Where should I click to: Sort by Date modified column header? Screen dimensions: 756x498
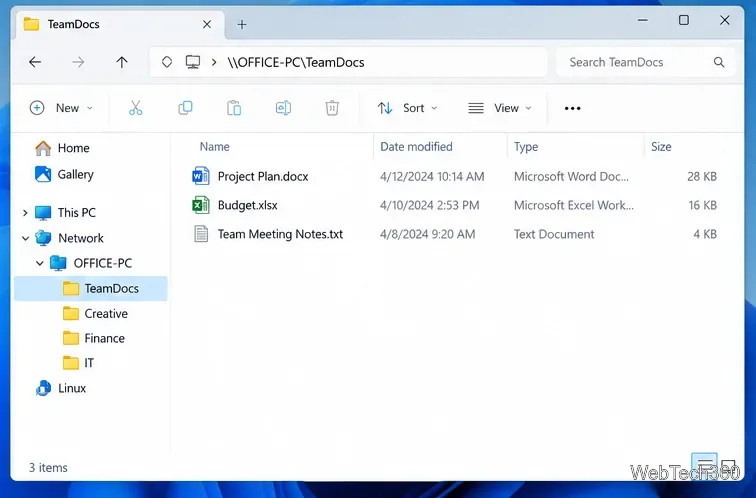(x=416, y=147)
